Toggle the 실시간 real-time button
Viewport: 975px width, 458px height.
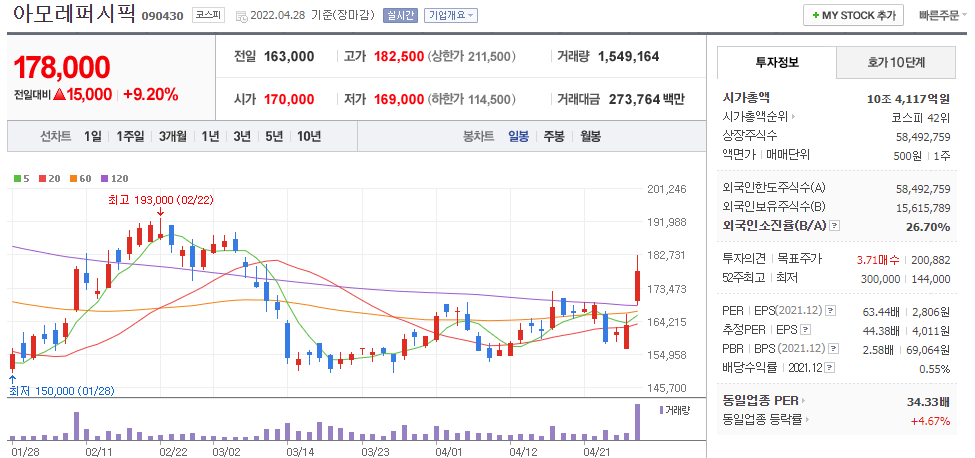pyautogui.click(x=400, y=16)
